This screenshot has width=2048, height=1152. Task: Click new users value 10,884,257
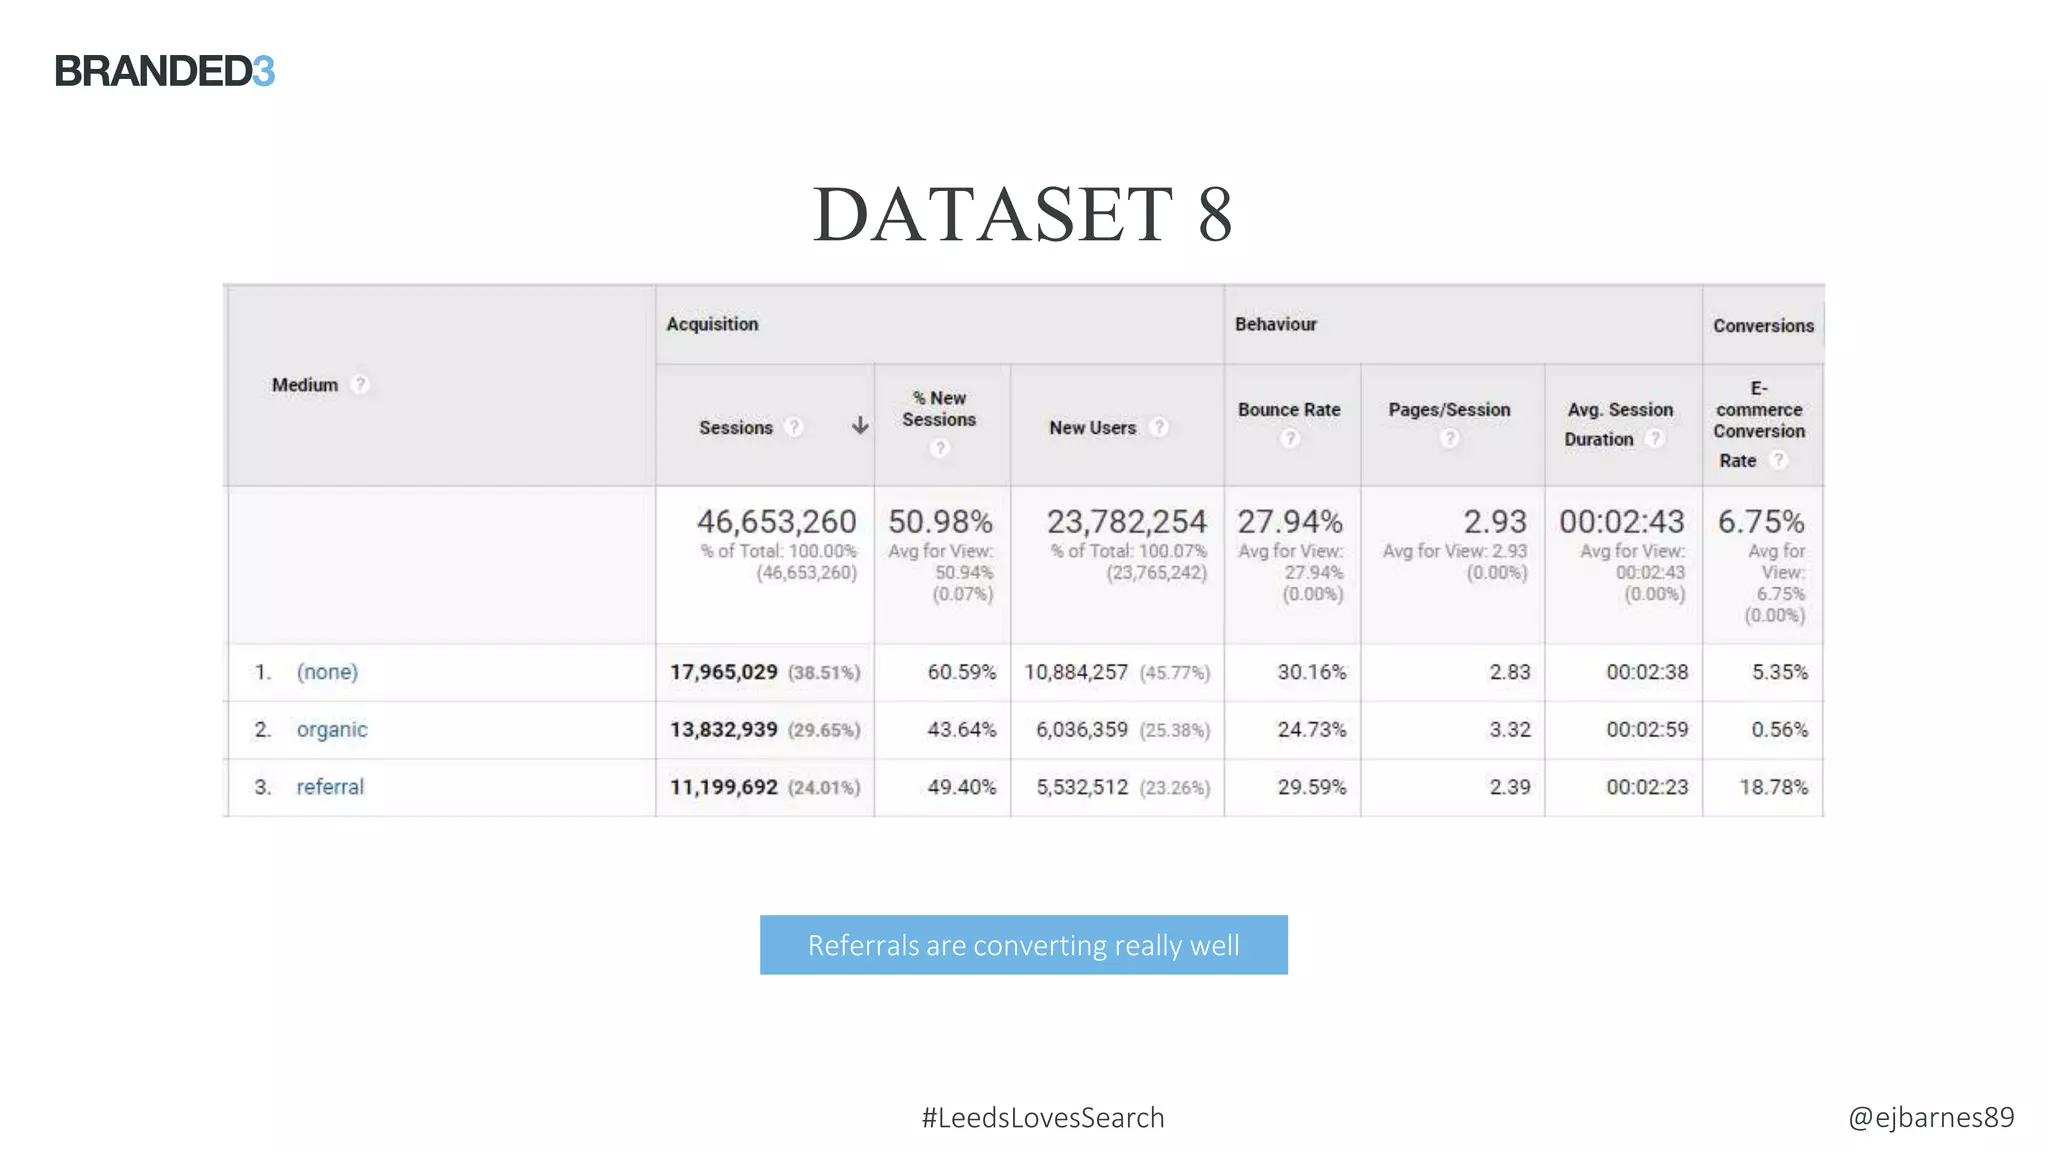click(1075, 672)
